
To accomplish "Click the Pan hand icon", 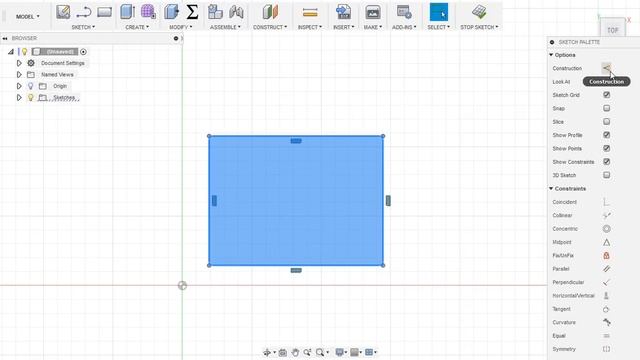I will [295, 352].
